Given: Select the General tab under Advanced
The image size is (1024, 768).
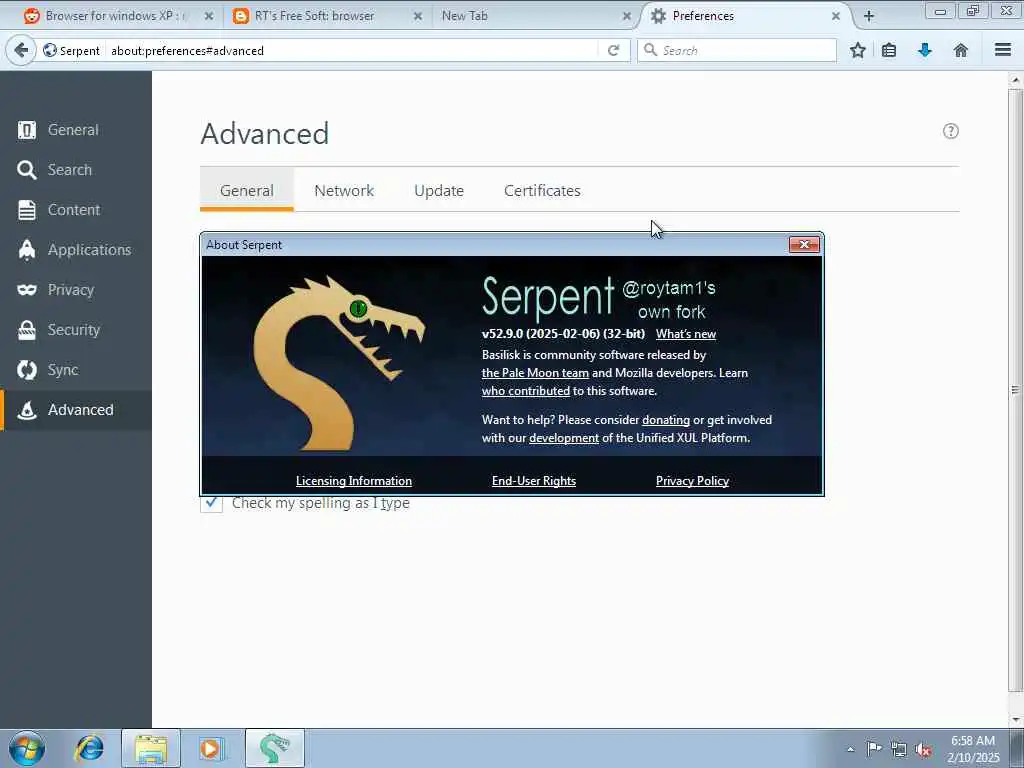Looking at the screenshot, I should click(x=247, y=191).
